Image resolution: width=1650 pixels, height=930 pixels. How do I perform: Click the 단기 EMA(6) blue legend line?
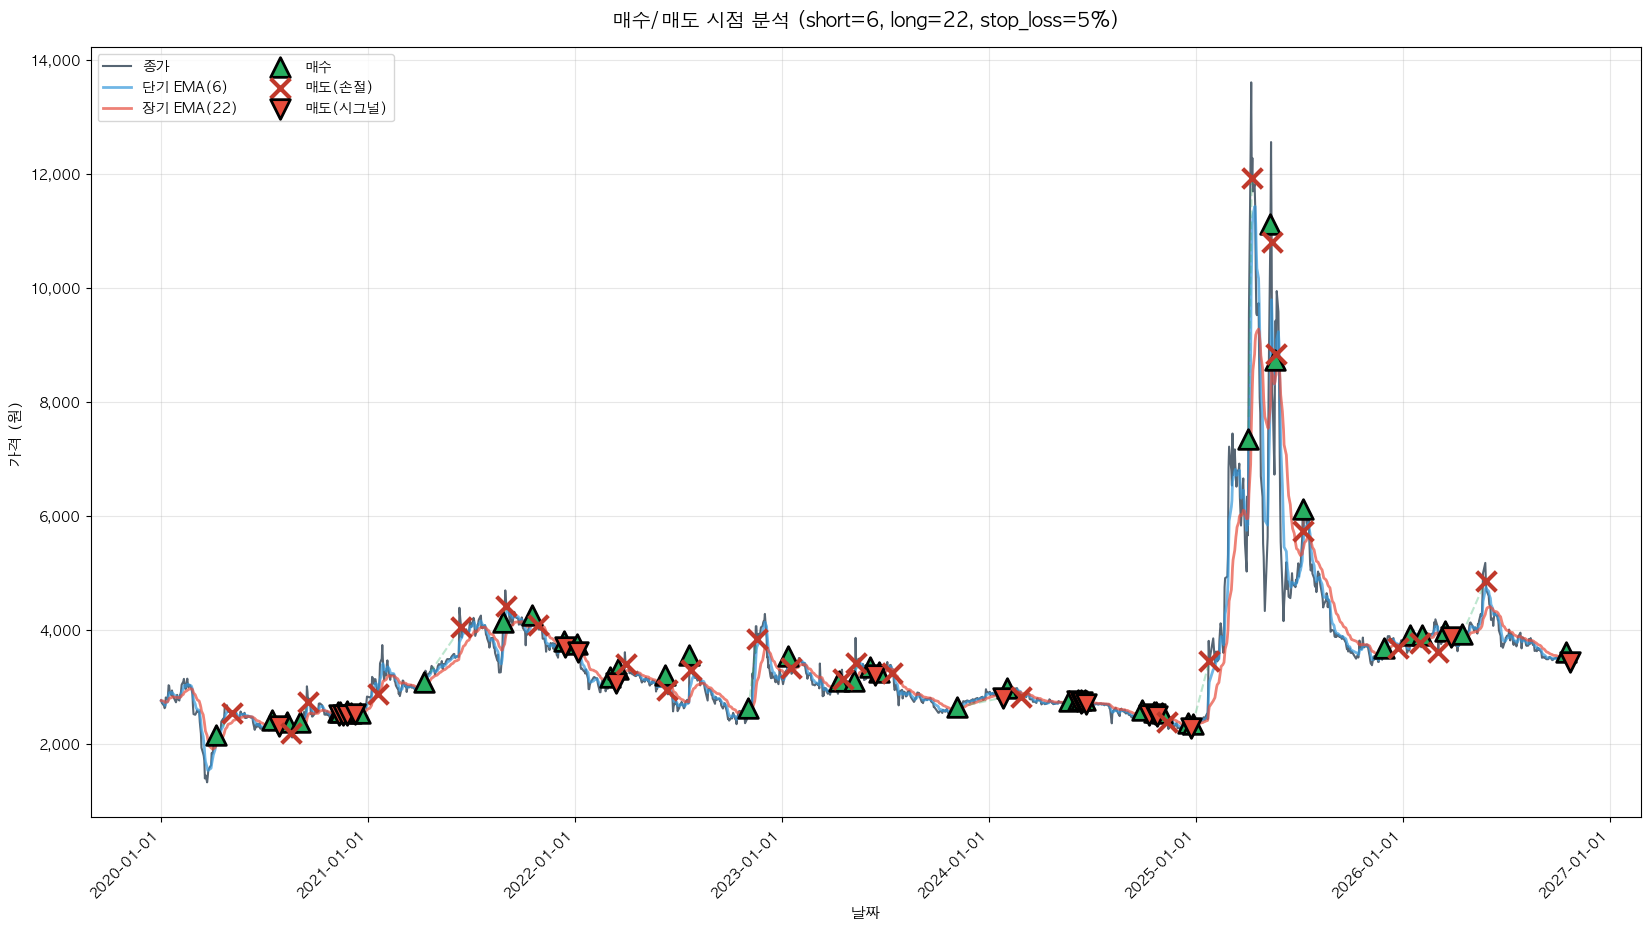pos(118,88)
